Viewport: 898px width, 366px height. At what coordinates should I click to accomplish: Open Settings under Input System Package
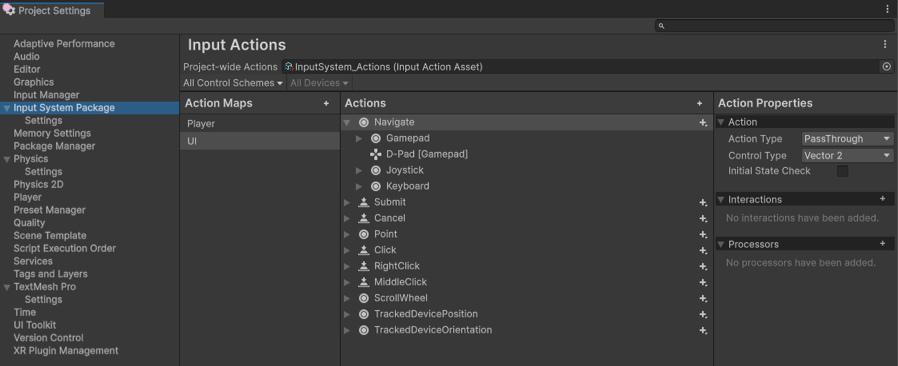click(x=44, y=120)
